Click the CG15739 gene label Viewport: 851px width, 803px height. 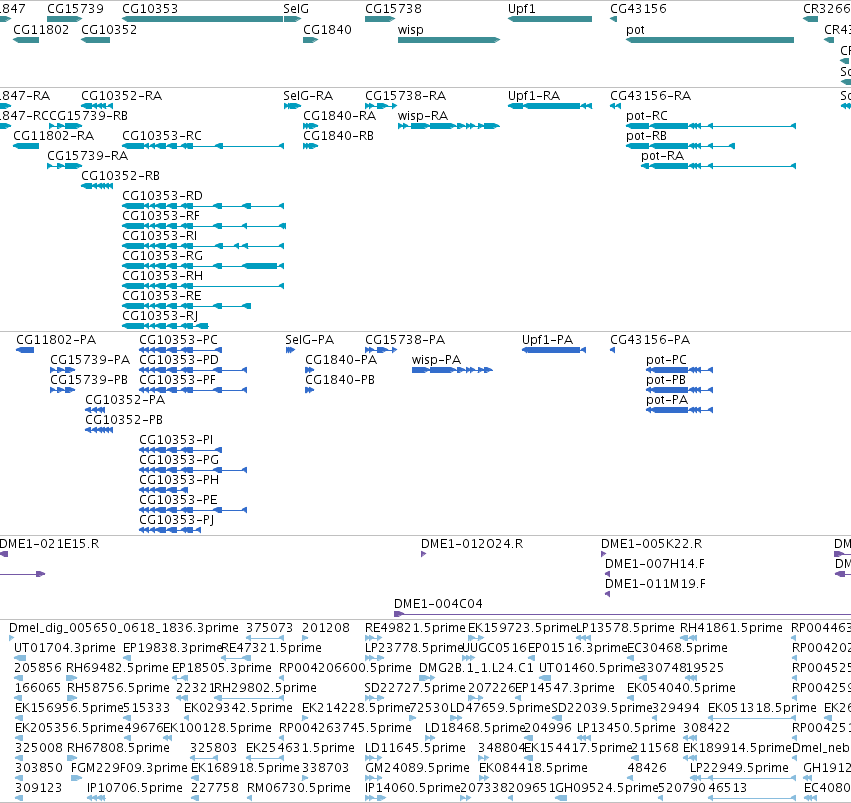click(75, 9)
